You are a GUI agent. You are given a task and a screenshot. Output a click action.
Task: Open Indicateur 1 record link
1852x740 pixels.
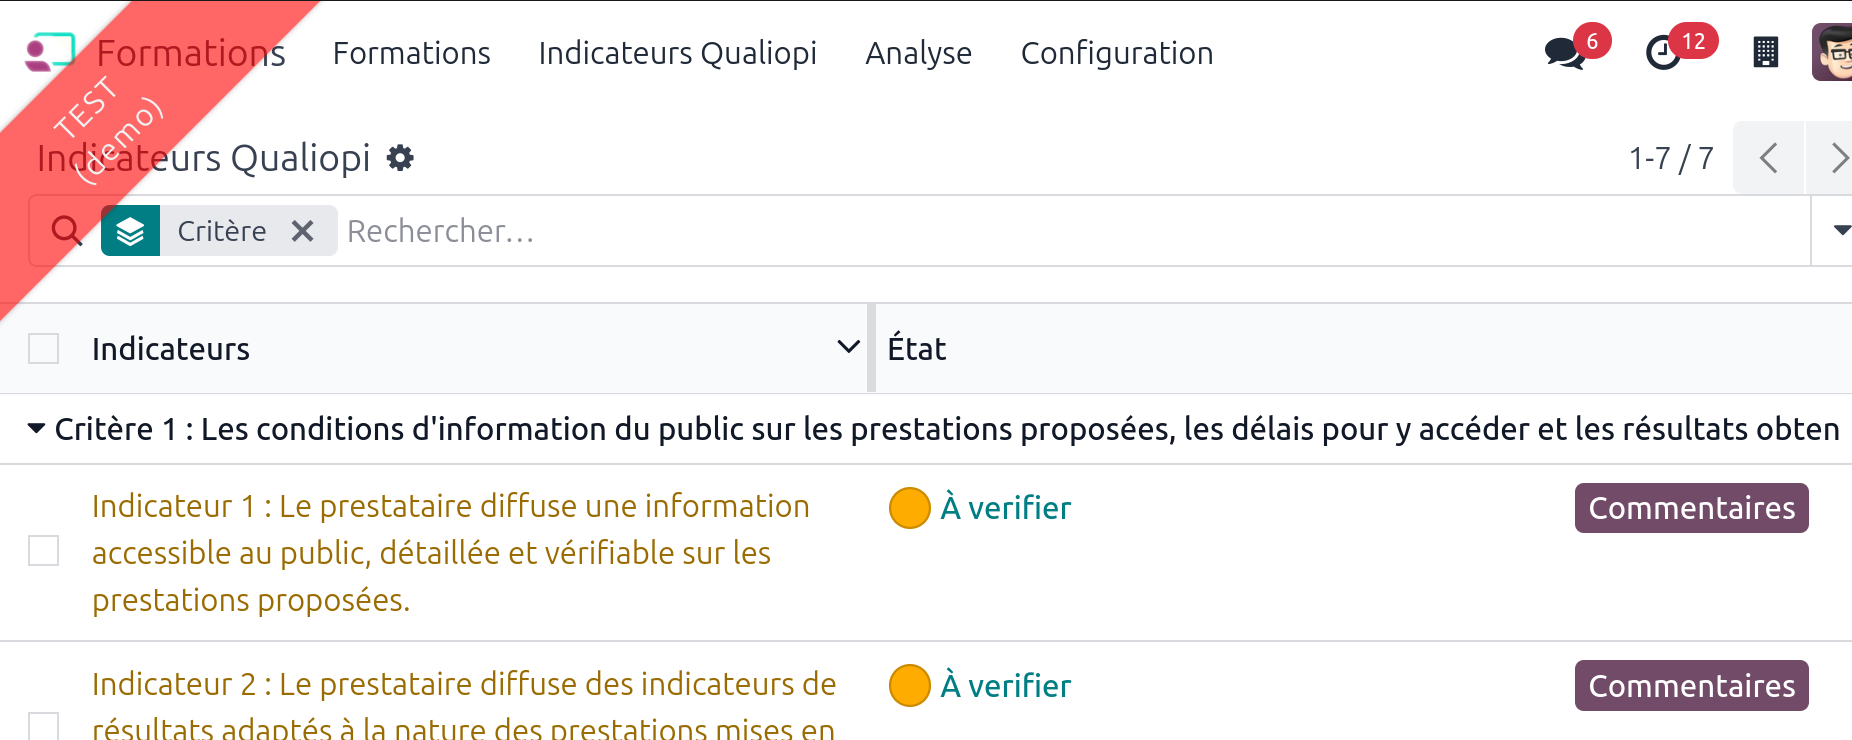pos(451,553)
